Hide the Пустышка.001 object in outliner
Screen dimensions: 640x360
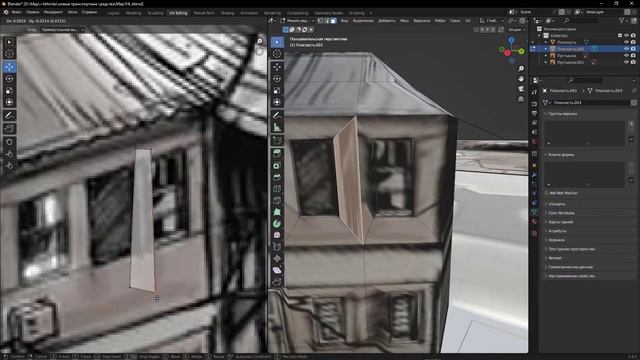click(x=626, y=62)
